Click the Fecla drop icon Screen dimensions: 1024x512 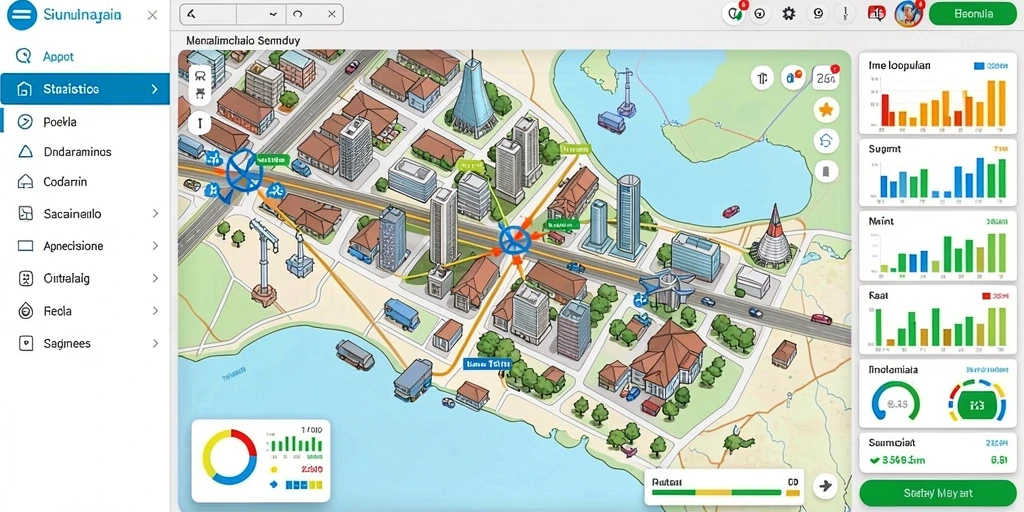click(25, 311)
